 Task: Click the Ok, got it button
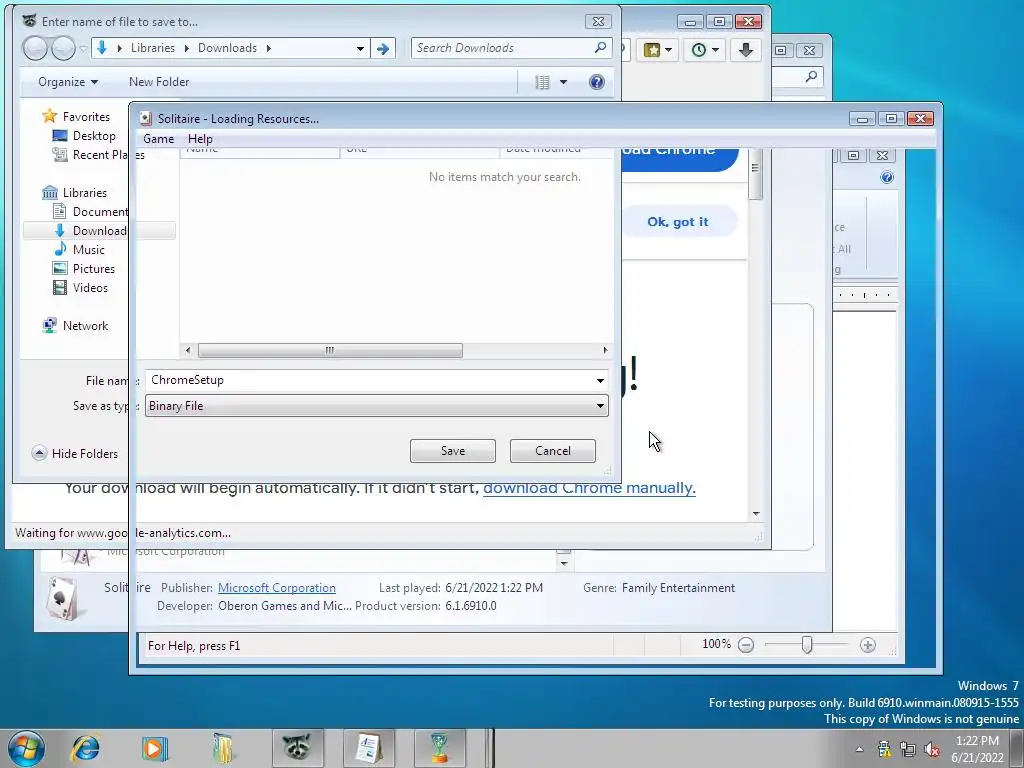tap(678, 221)
